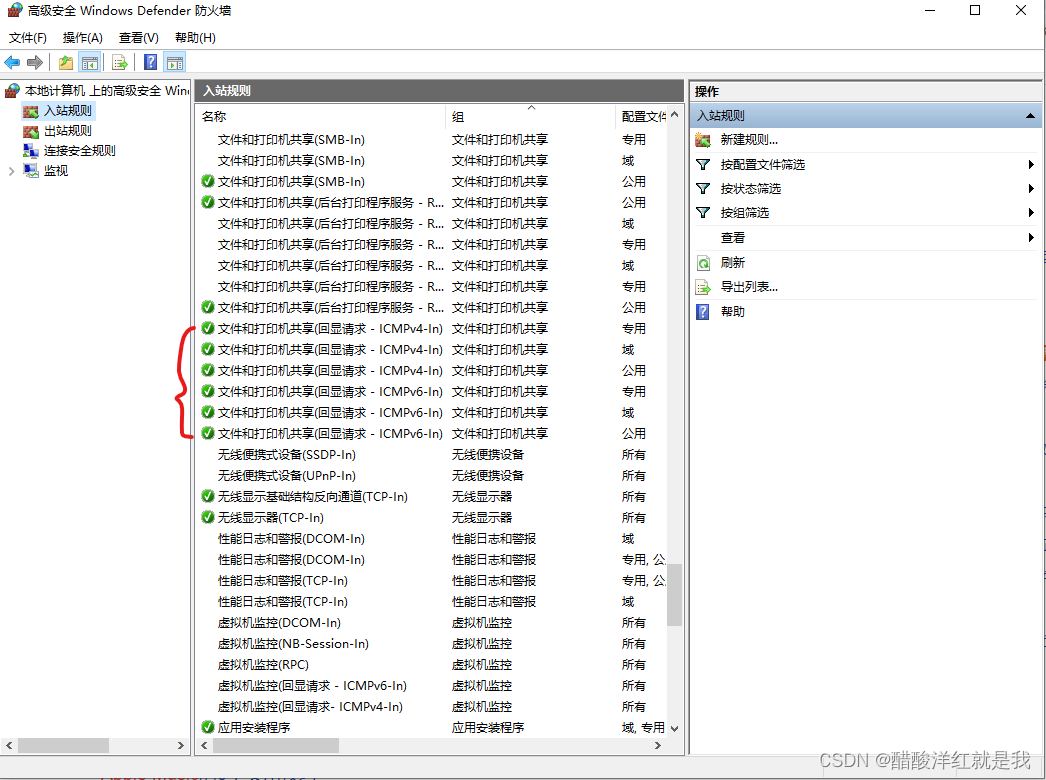Open 按配置文件筛选 submenu

(x=865, y=165)
